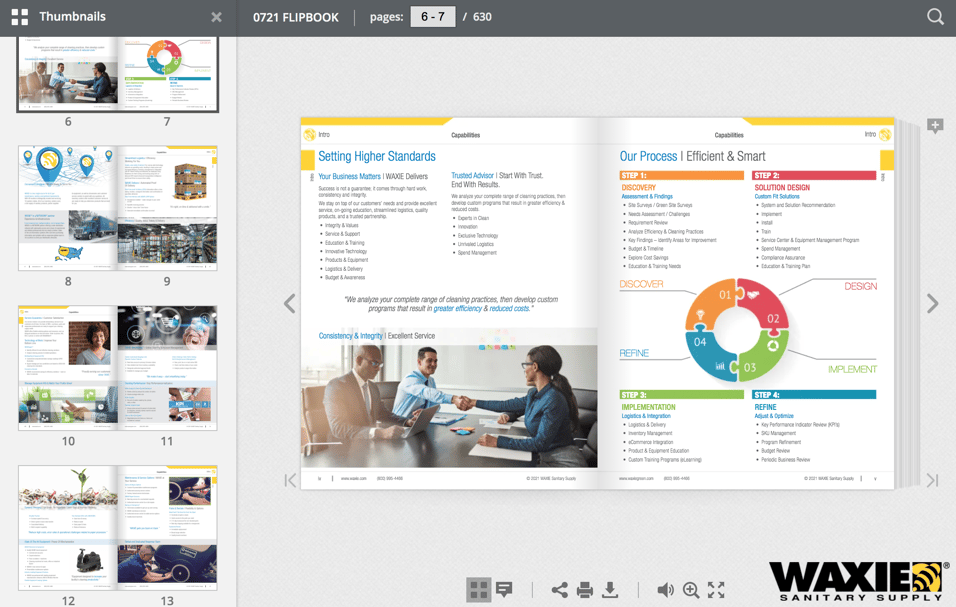Toggle thumbnails view in bottom toolbar

(x=479, y=590)
